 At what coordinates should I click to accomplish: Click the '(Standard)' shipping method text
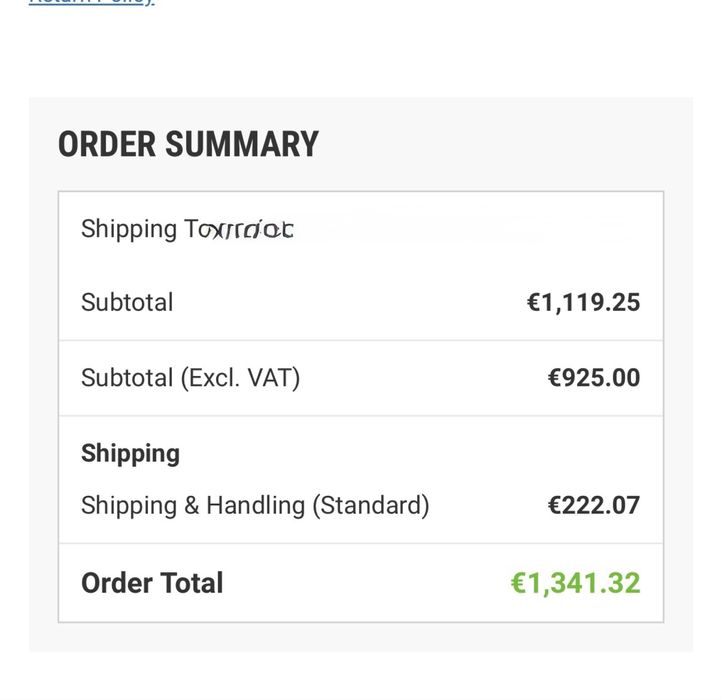point(371,505)
